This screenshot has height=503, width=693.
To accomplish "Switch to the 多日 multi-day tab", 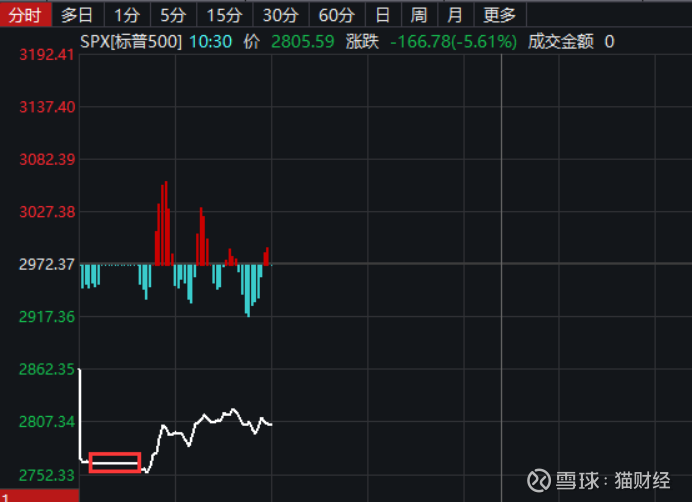I will (78, 15).
